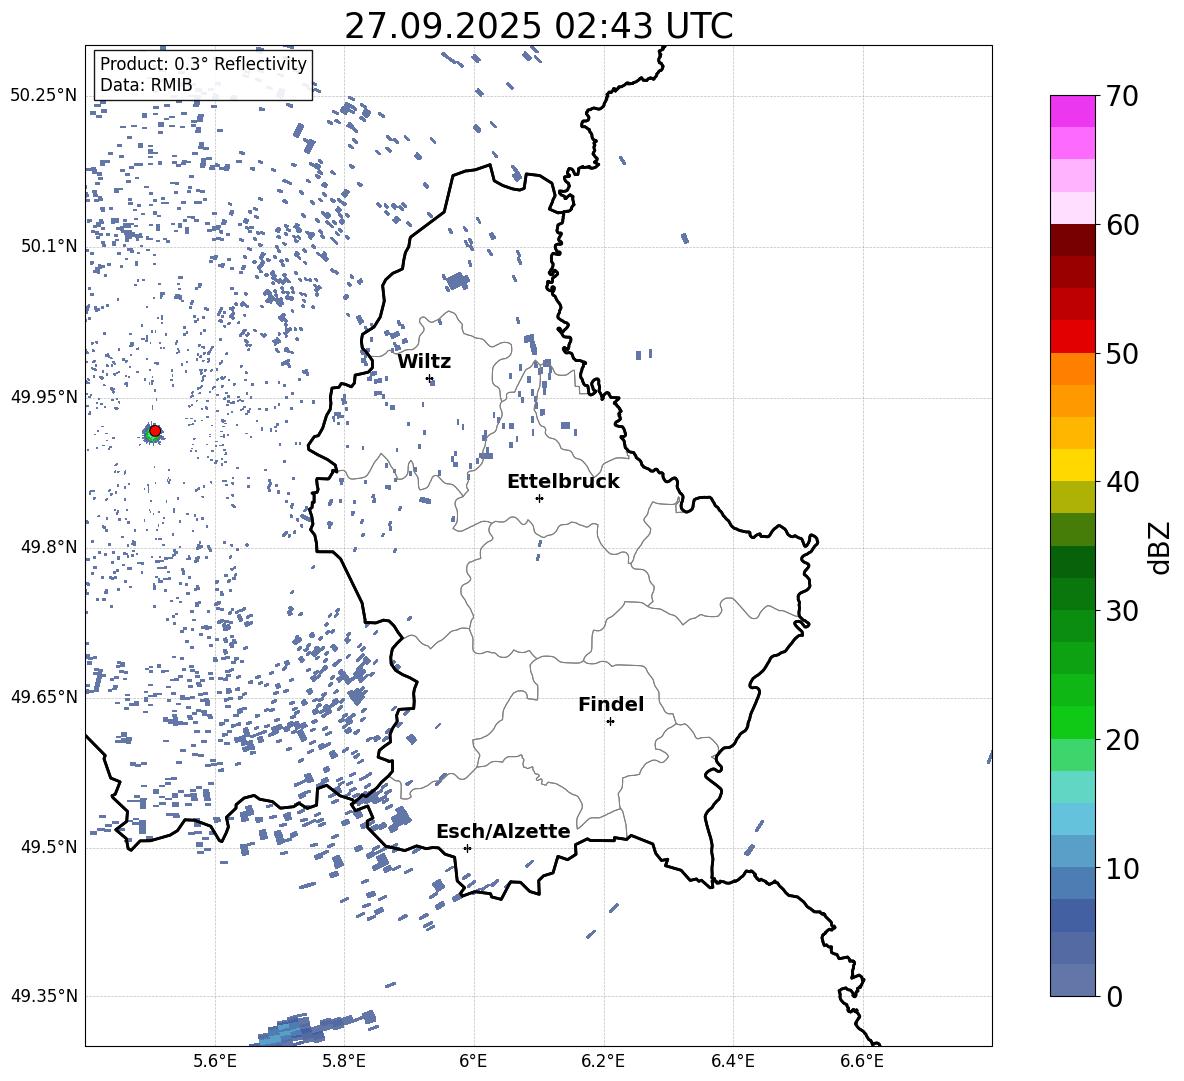Click the colorbar tick label 60

point(1122,225)
